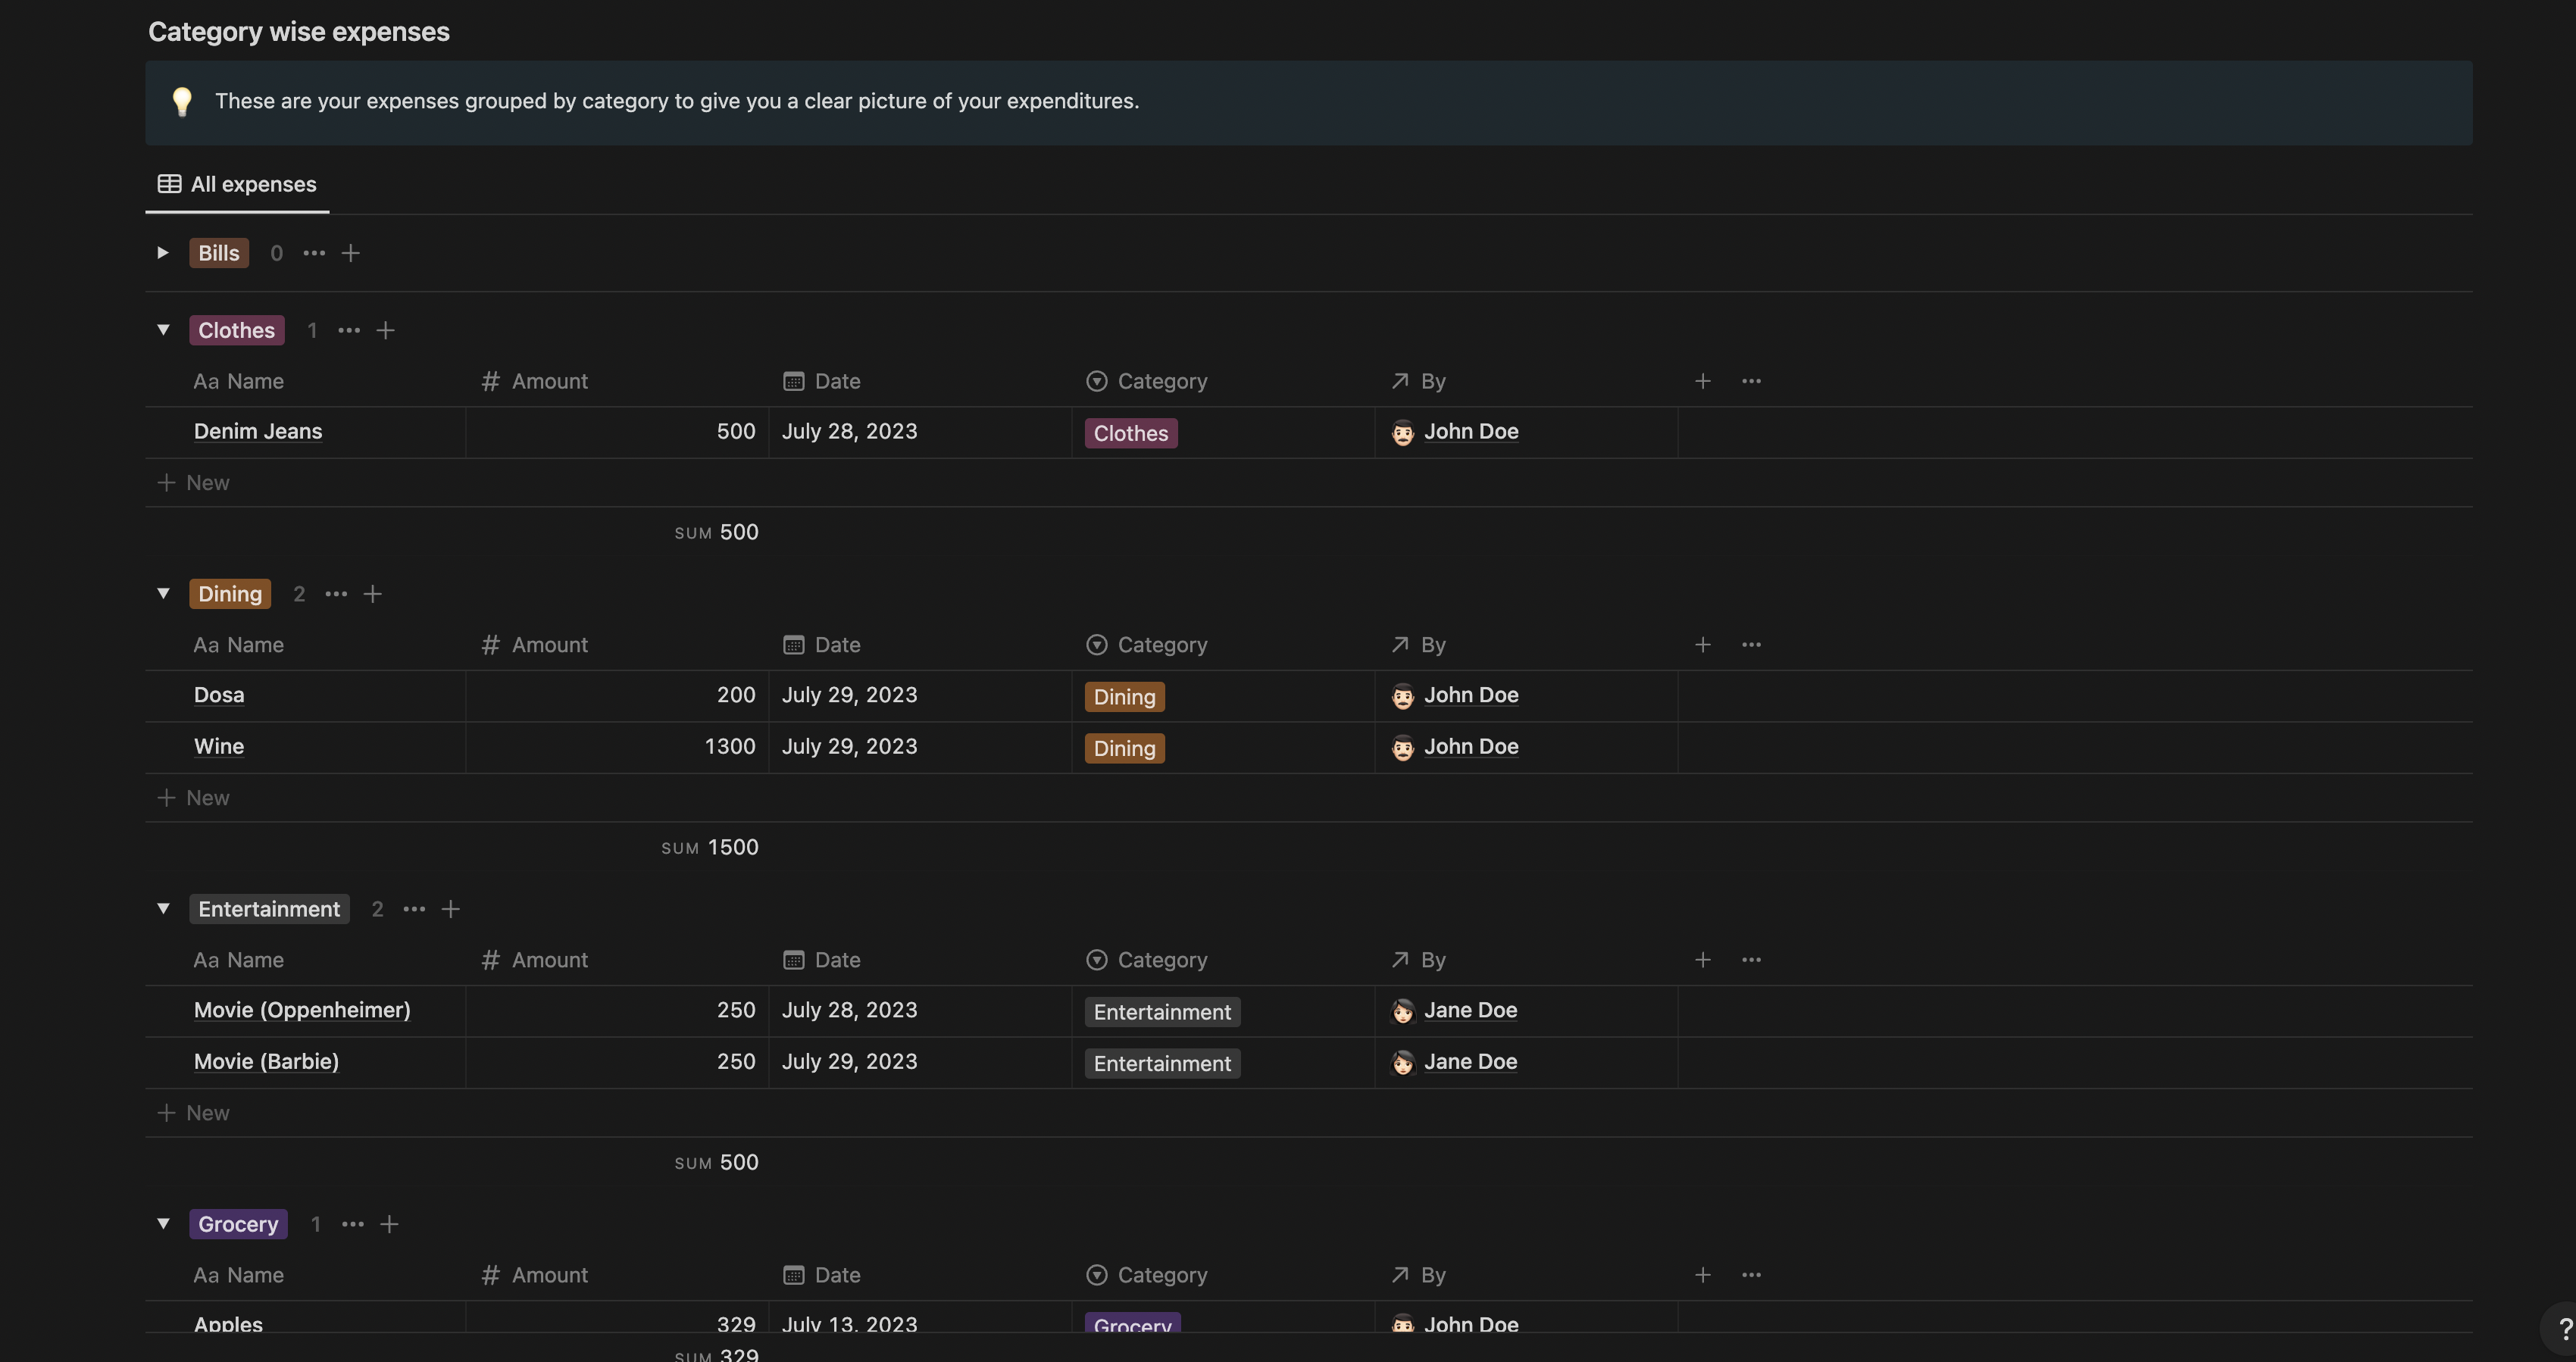
Task: Select the All expenses tab
Action: [238, 184]
